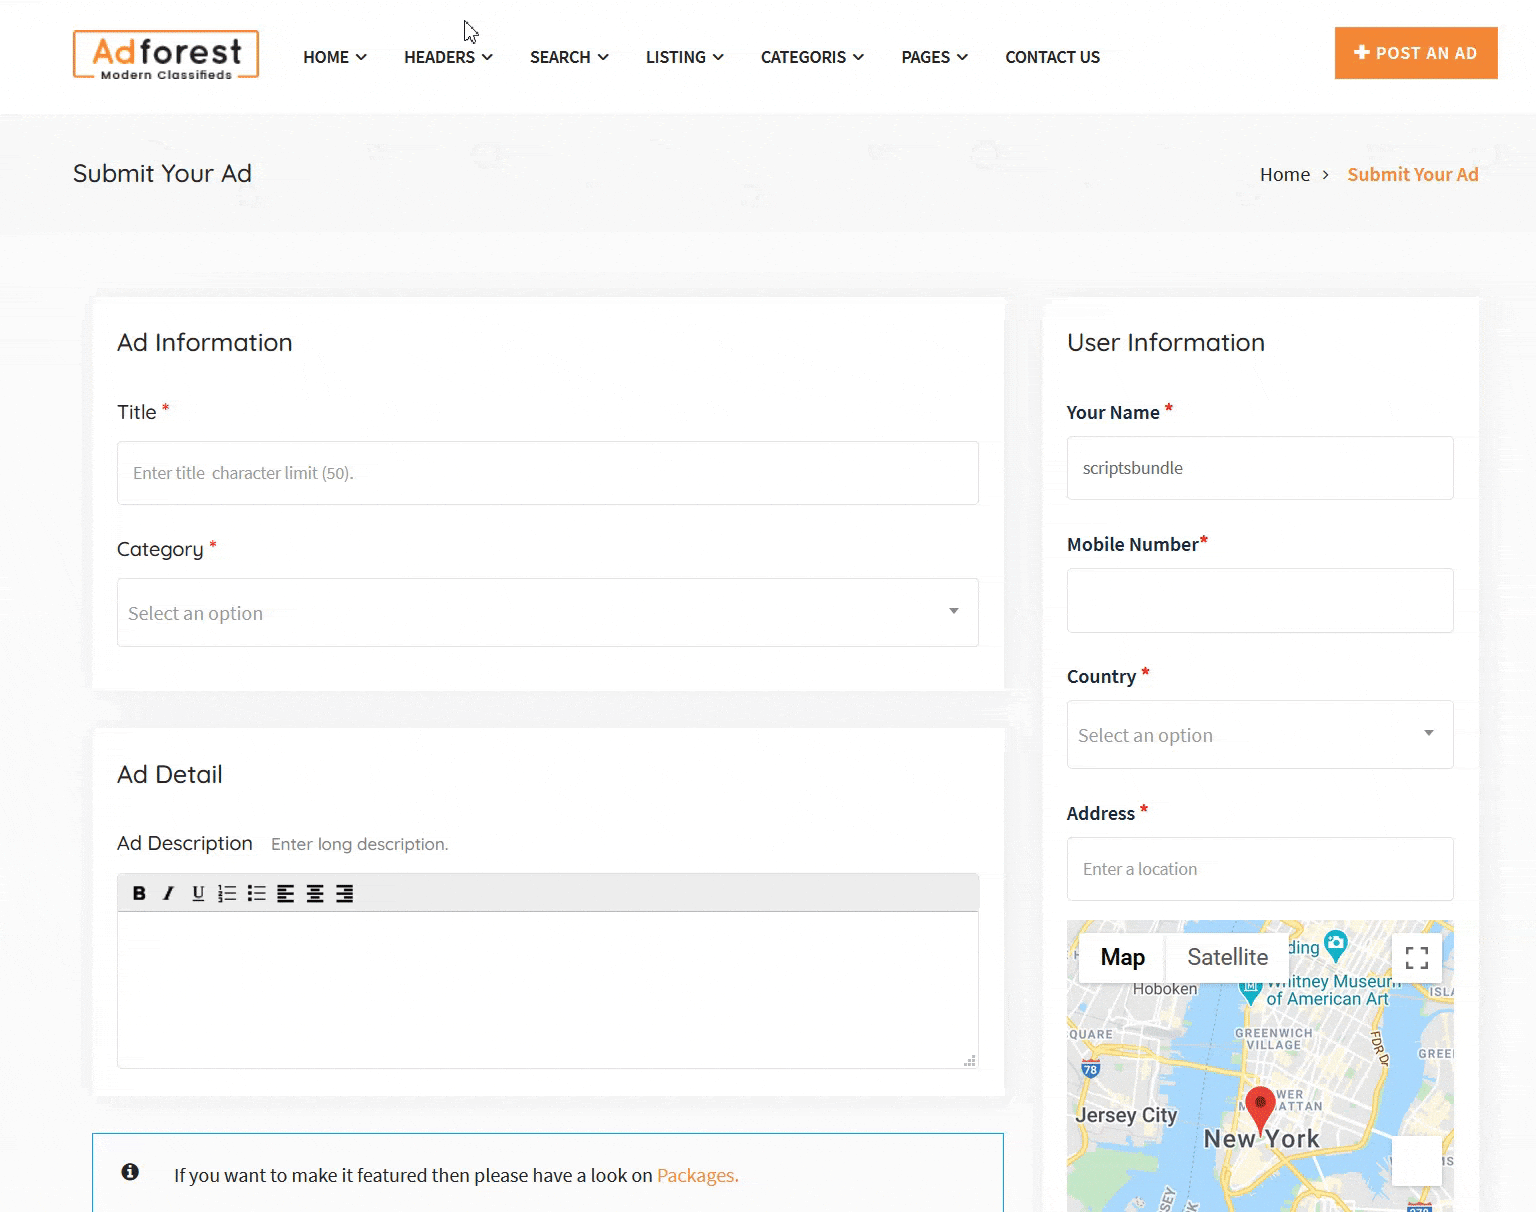
Task: Apply underline formatting to ad description text
Action: coord(197,893)
